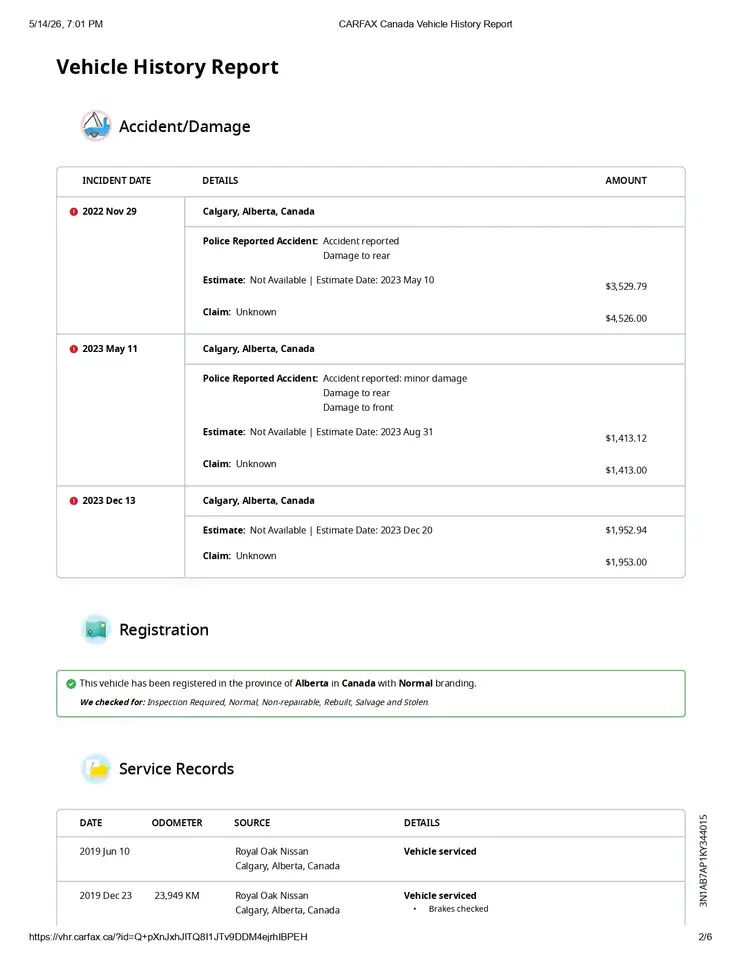Click the Registration map icon
The image size is (741, 960).
coord(96,629)
